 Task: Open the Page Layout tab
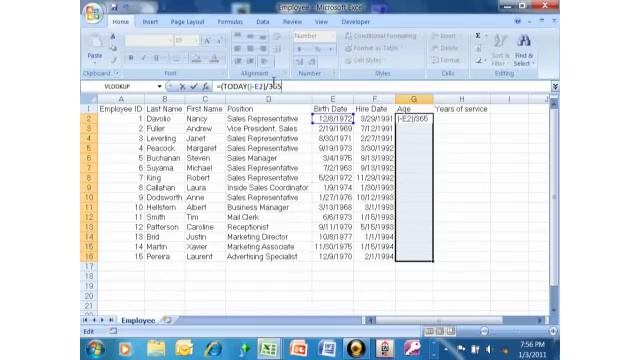click(x=187, y=22)
